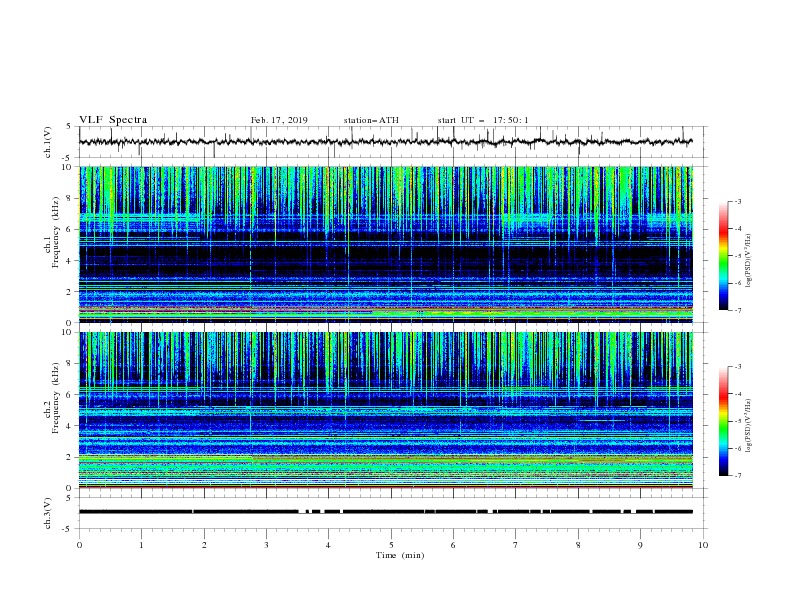Click the '-5' tick on ch.2 colorbar
Viewport: 792px width, 612px height.
pyautogui.click(x=737, y=421)
